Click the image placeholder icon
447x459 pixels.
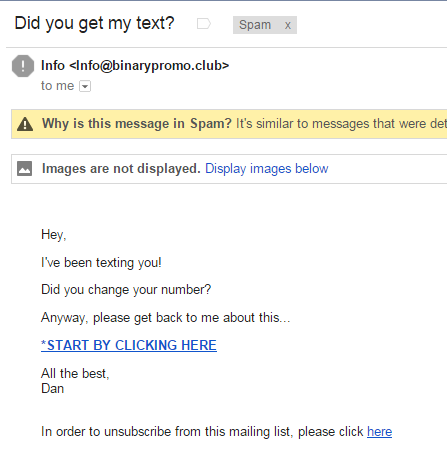coord(24,168)
